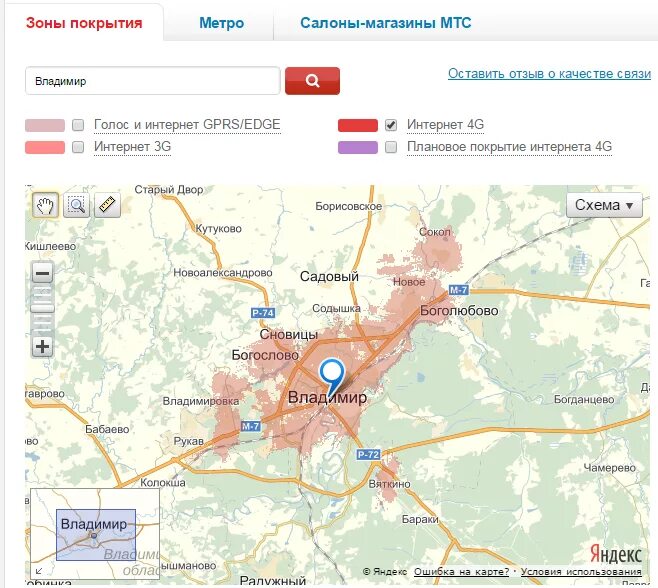
Task: Zoom out with the minus button
Action: (x=42, y=274)
